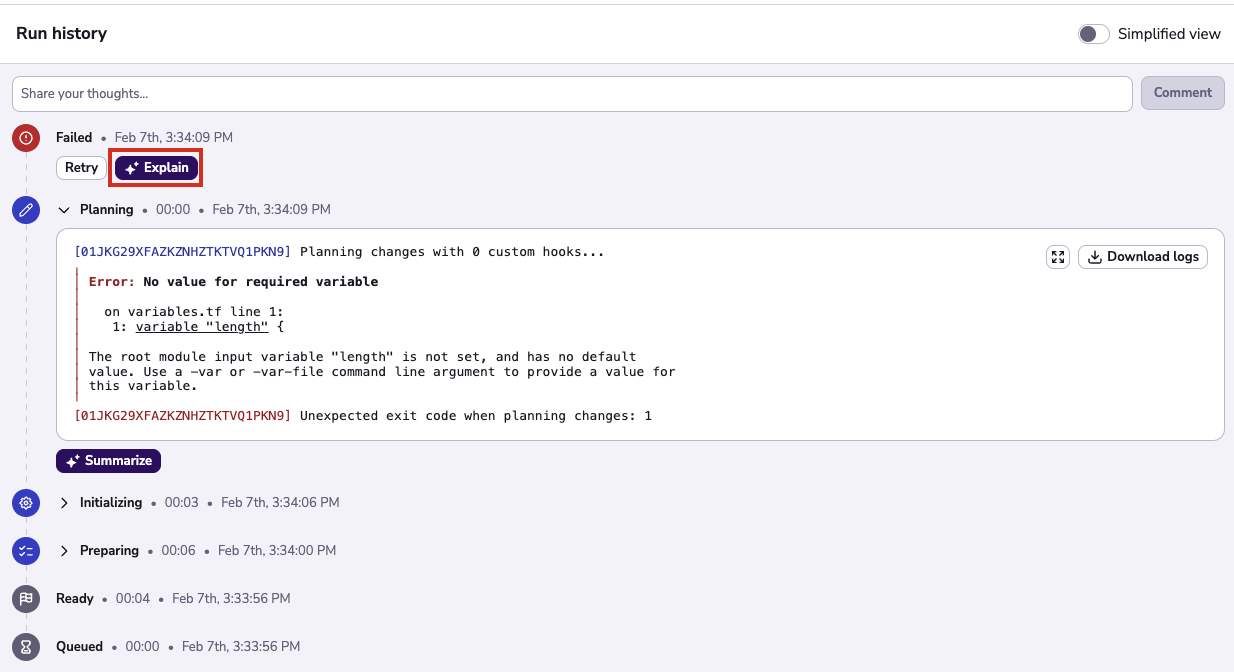Click the Initializing stage gear icon
This screenshot has width=1234, height=672.
[x=26, y=503]
